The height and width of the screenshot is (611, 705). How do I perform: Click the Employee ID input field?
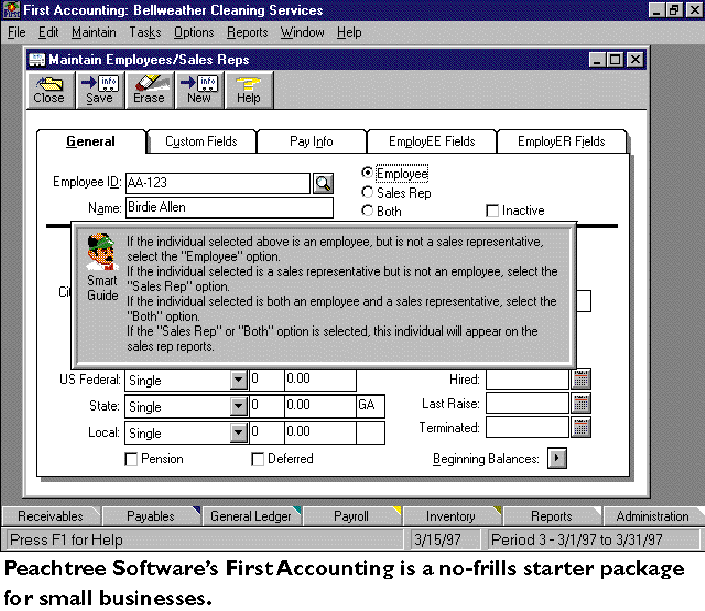click(x=218, y=183)
